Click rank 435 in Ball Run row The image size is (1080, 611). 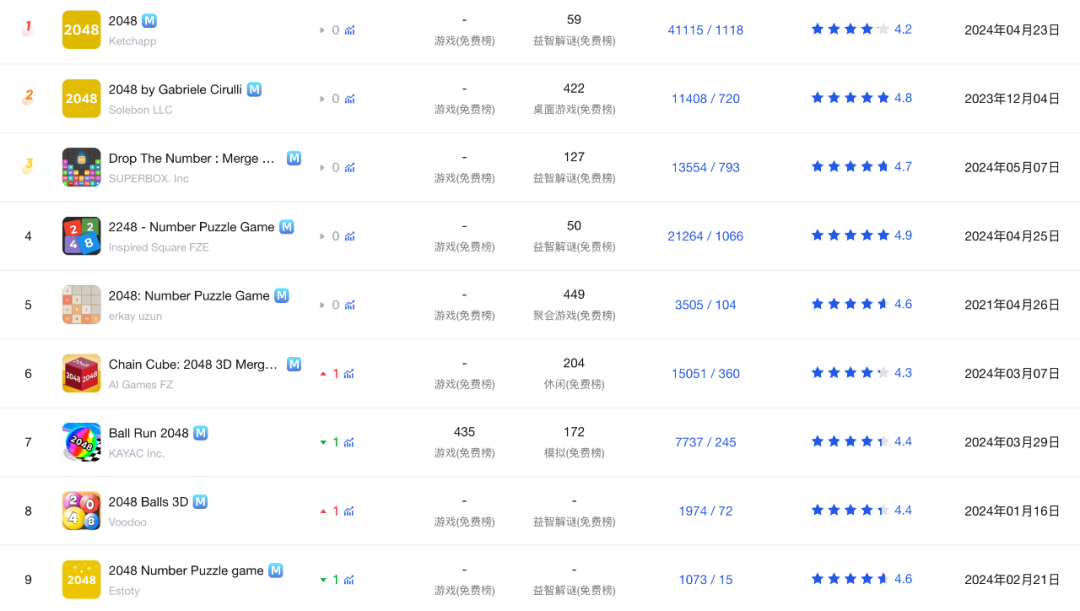tap(464, 432)
